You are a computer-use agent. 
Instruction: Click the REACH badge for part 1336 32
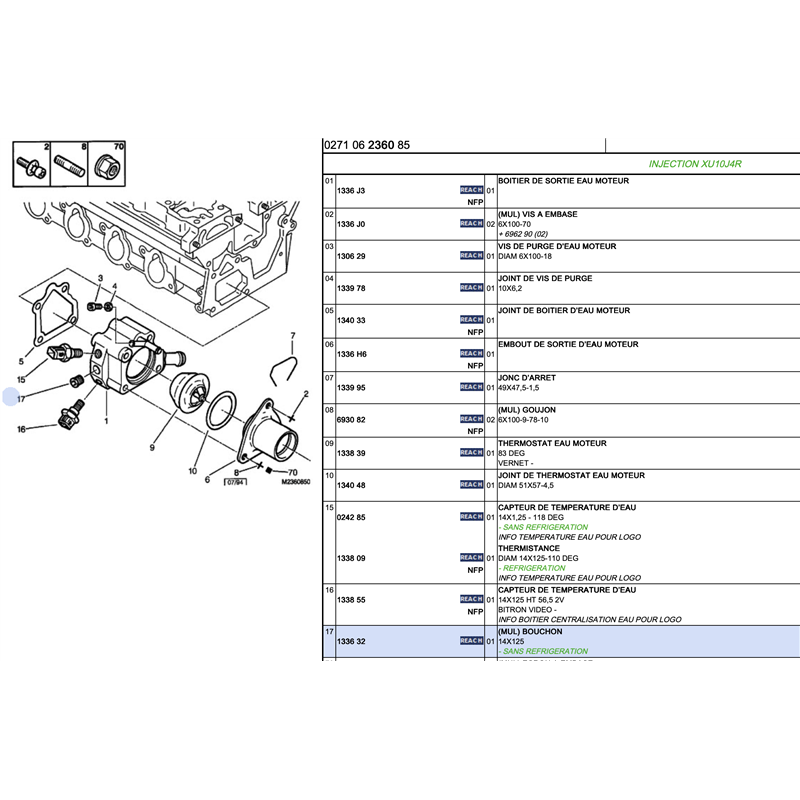471,640
